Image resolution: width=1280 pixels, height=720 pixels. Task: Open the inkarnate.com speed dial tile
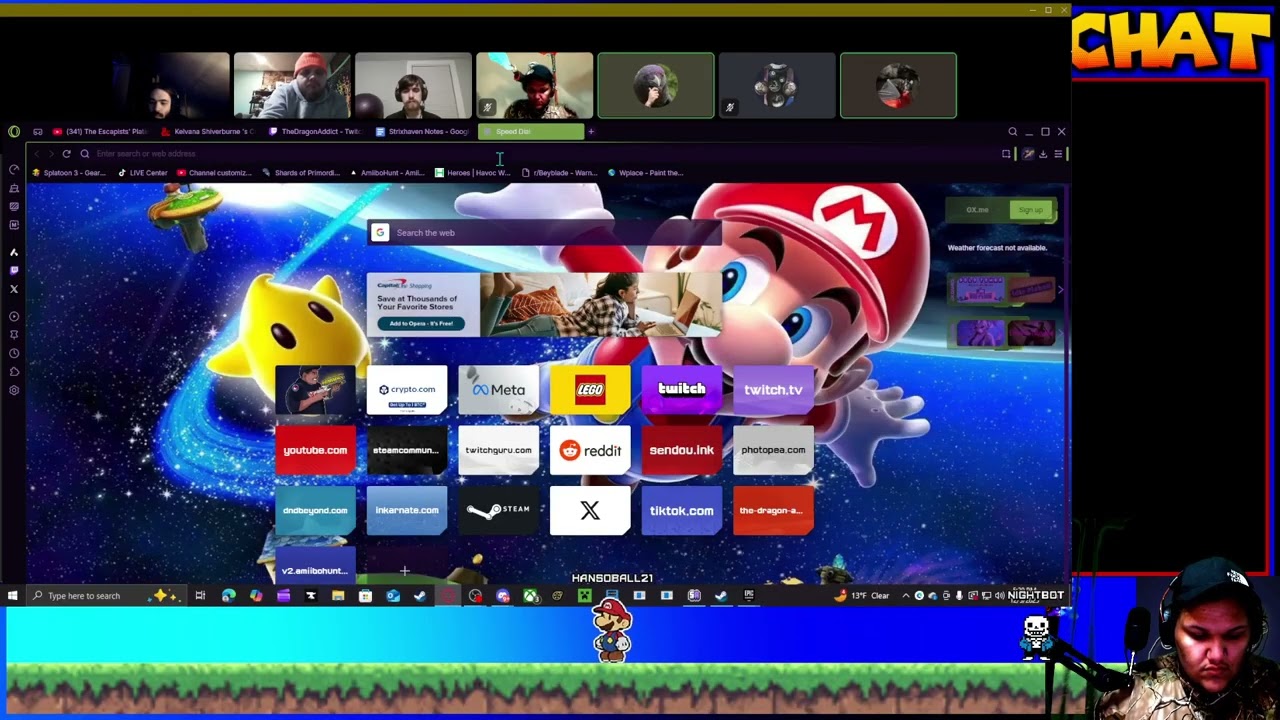[x=407, y=510]
